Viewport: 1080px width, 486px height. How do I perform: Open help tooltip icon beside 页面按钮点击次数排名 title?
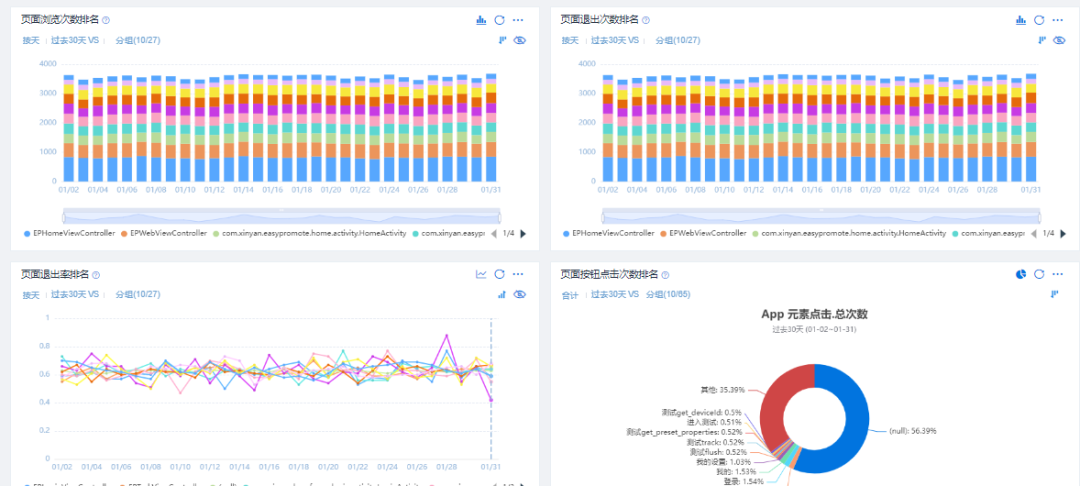665,275
